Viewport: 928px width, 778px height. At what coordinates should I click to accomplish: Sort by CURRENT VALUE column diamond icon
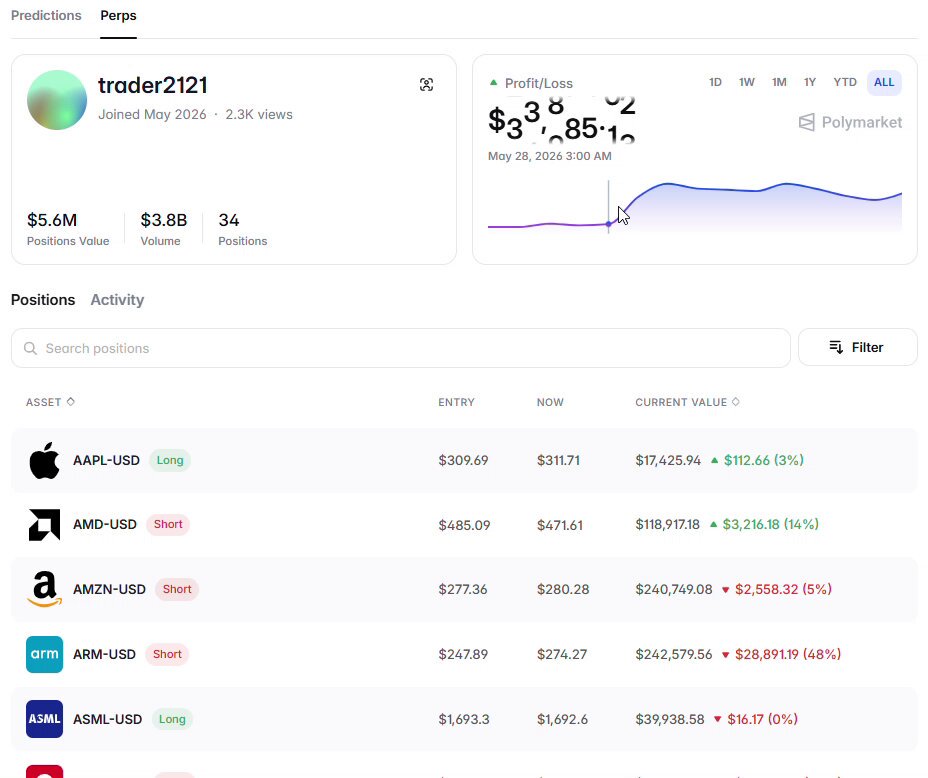pos(736,402)
